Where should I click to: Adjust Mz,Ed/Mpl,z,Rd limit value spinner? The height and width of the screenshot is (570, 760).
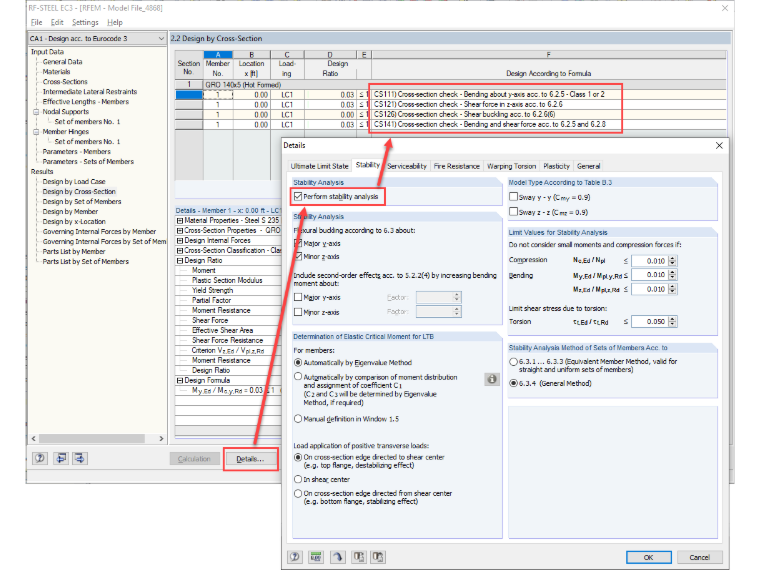[x=672, y=289]
